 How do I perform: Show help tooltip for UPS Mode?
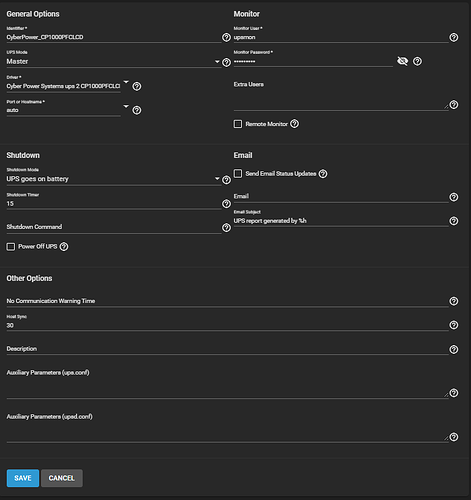[226, 62]
